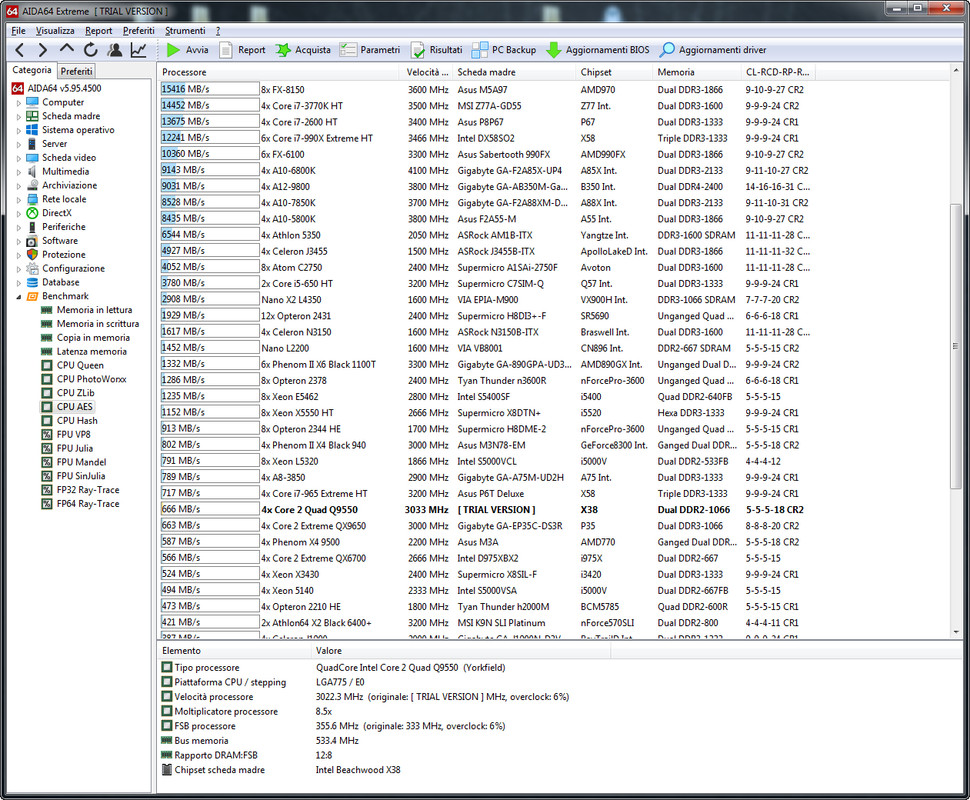The image size is (970, 800).
Task: Select Periferiche in the tree
Action: coord(64,227)
